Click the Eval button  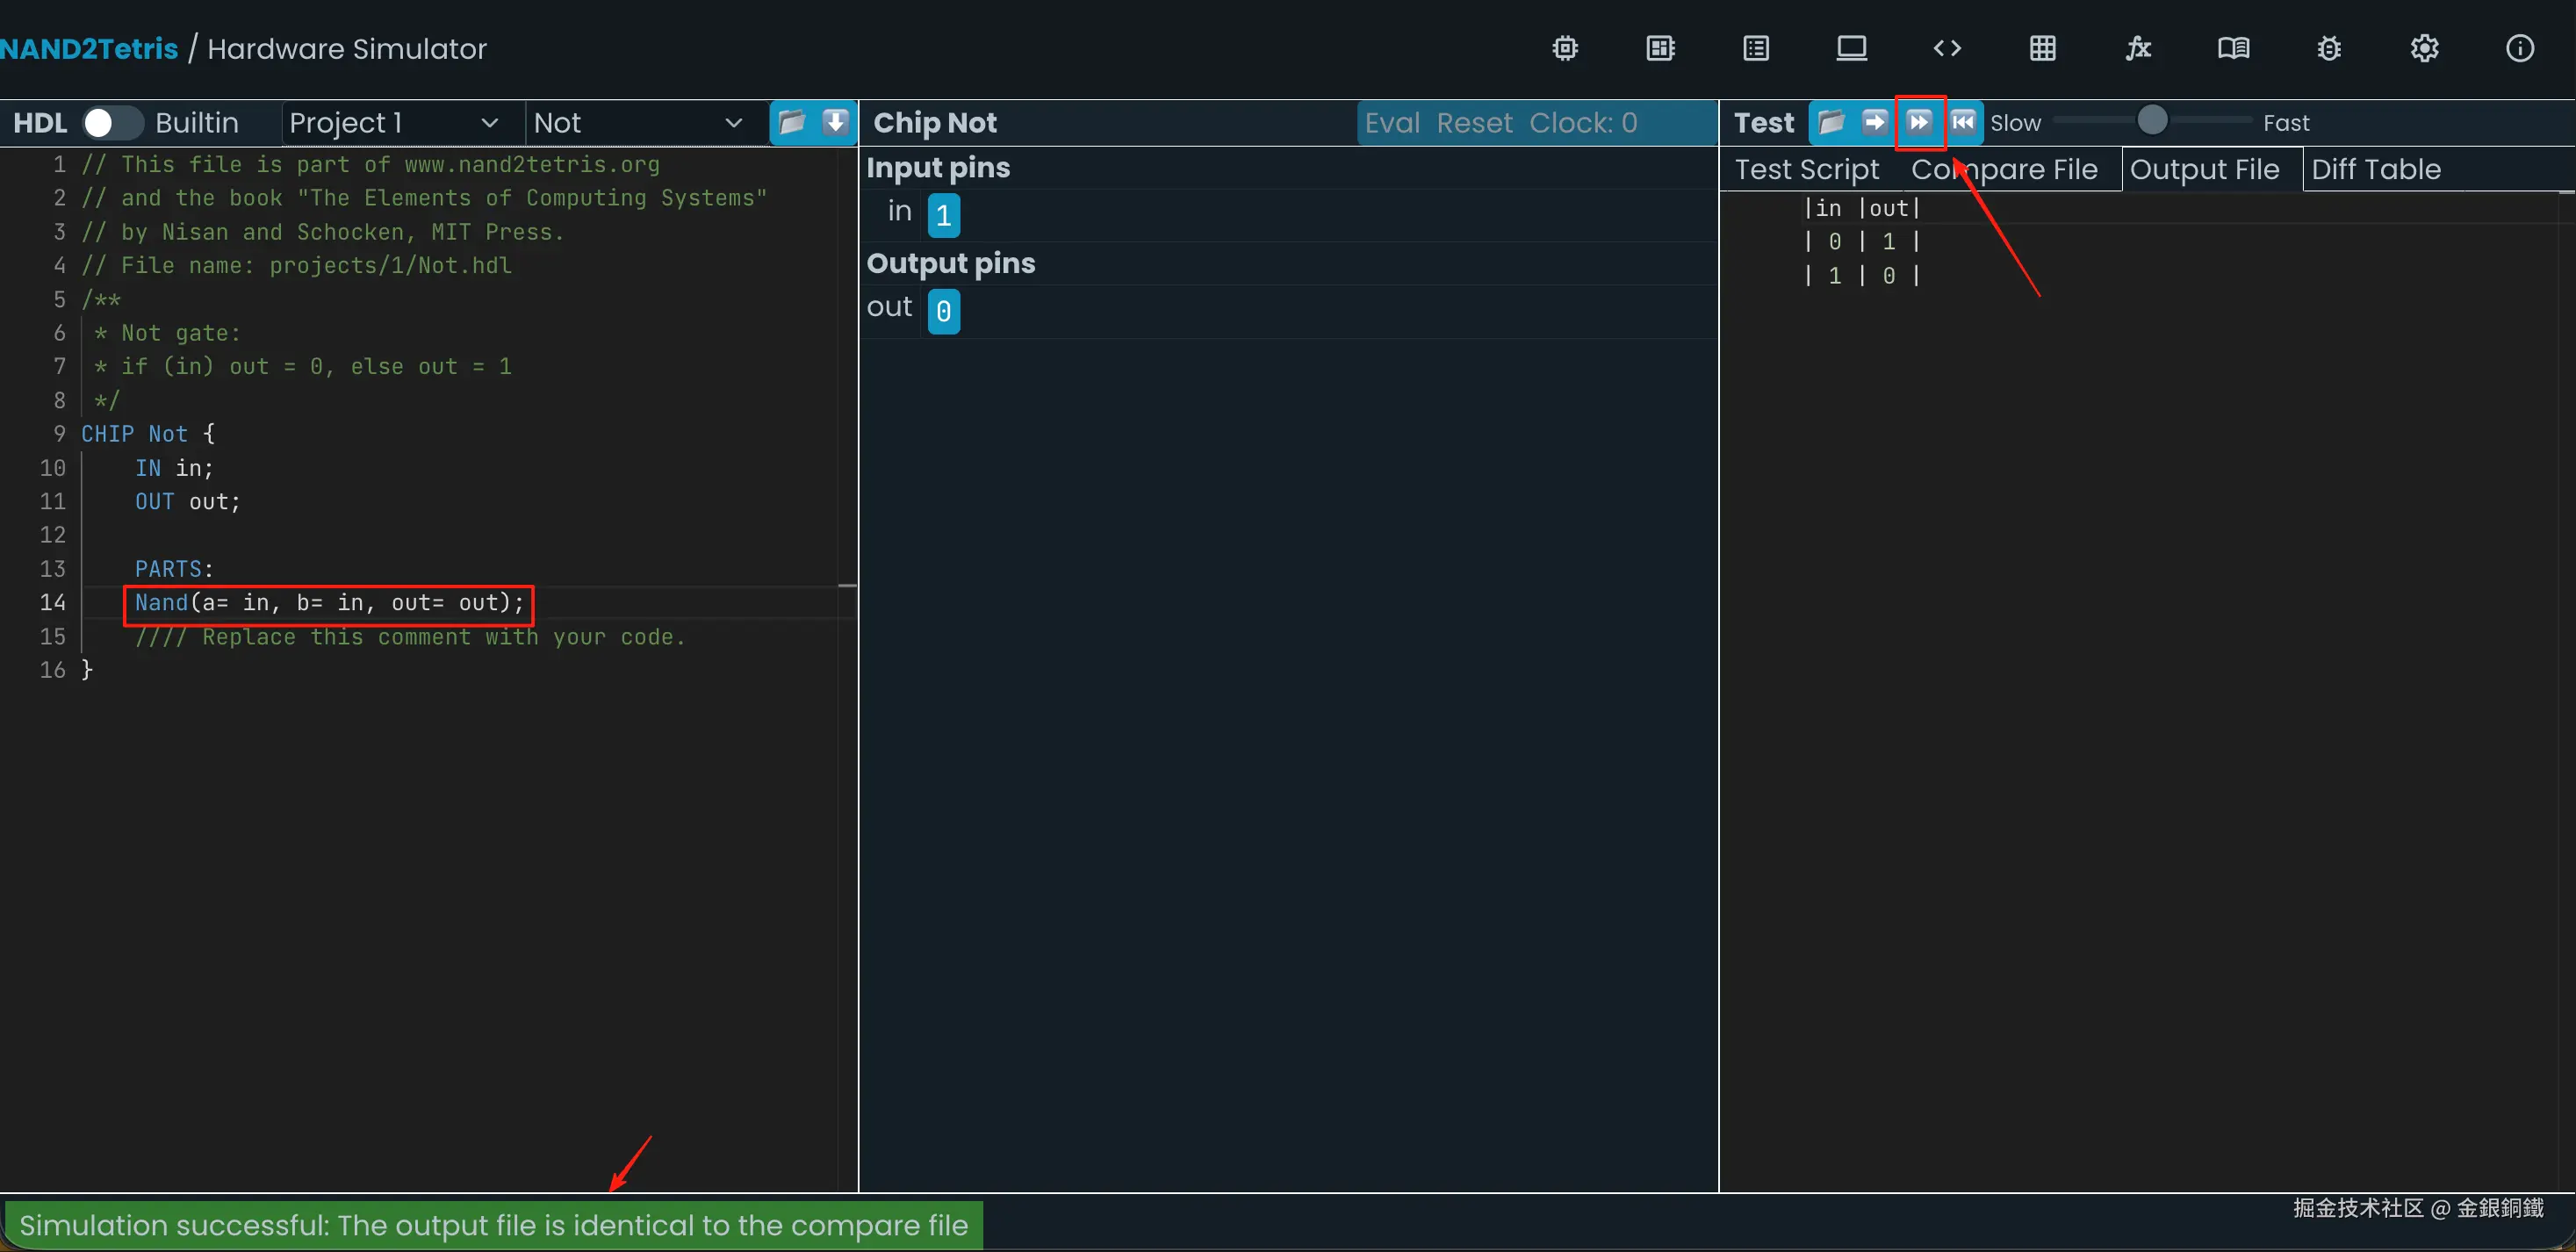click(1392, 122)
